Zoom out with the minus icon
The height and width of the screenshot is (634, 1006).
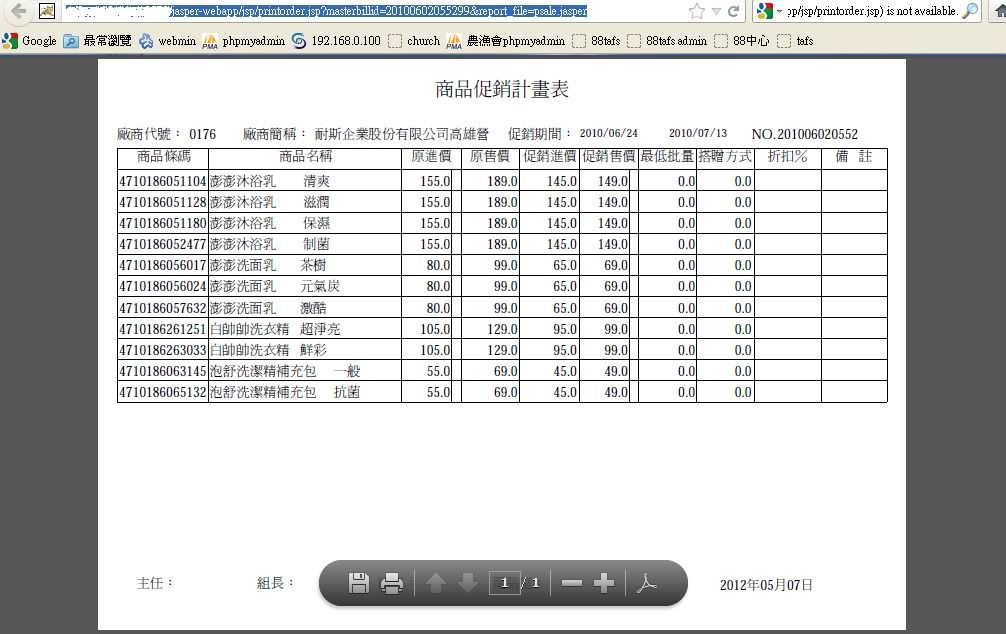571,583
